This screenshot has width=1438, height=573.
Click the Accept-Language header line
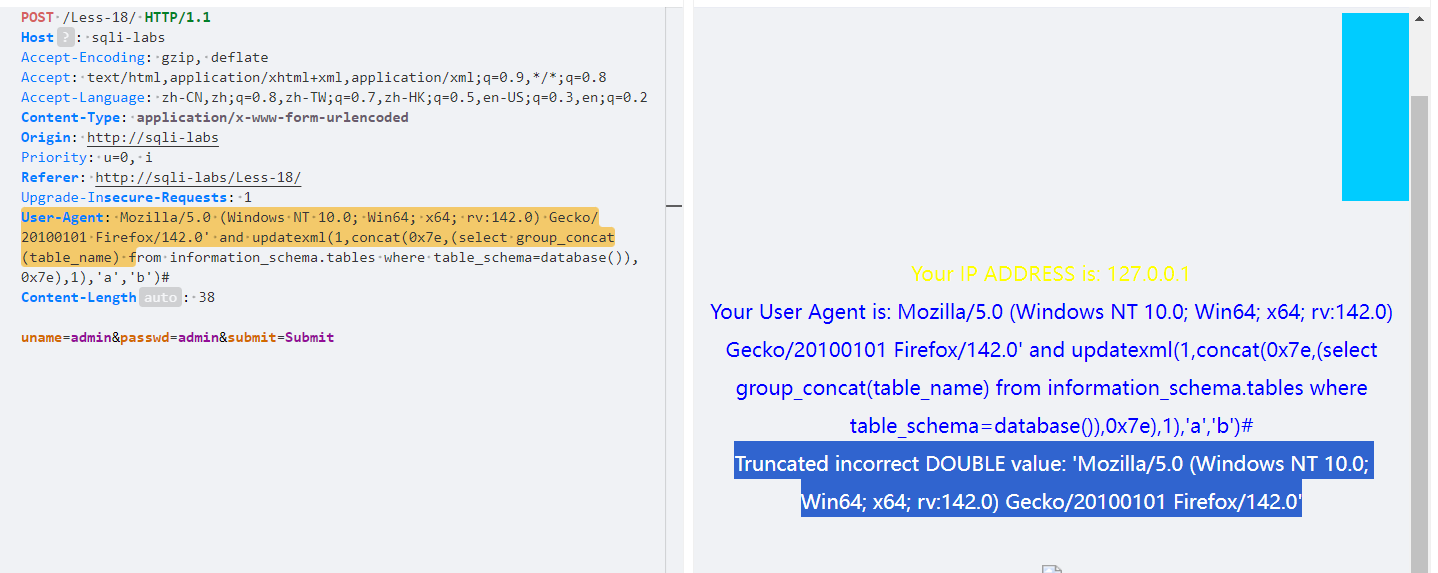[x=334, y=97]
